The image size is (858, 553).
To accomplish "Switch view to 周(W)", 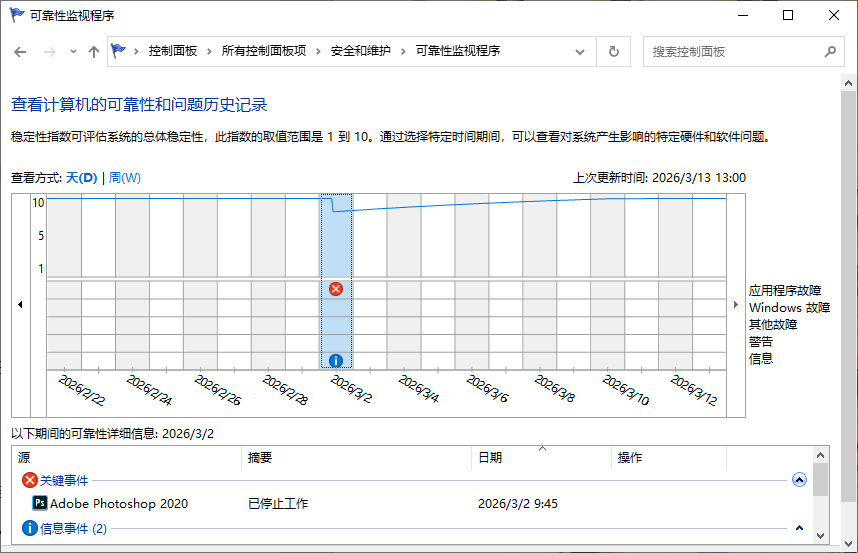I will tap(125, 178).
